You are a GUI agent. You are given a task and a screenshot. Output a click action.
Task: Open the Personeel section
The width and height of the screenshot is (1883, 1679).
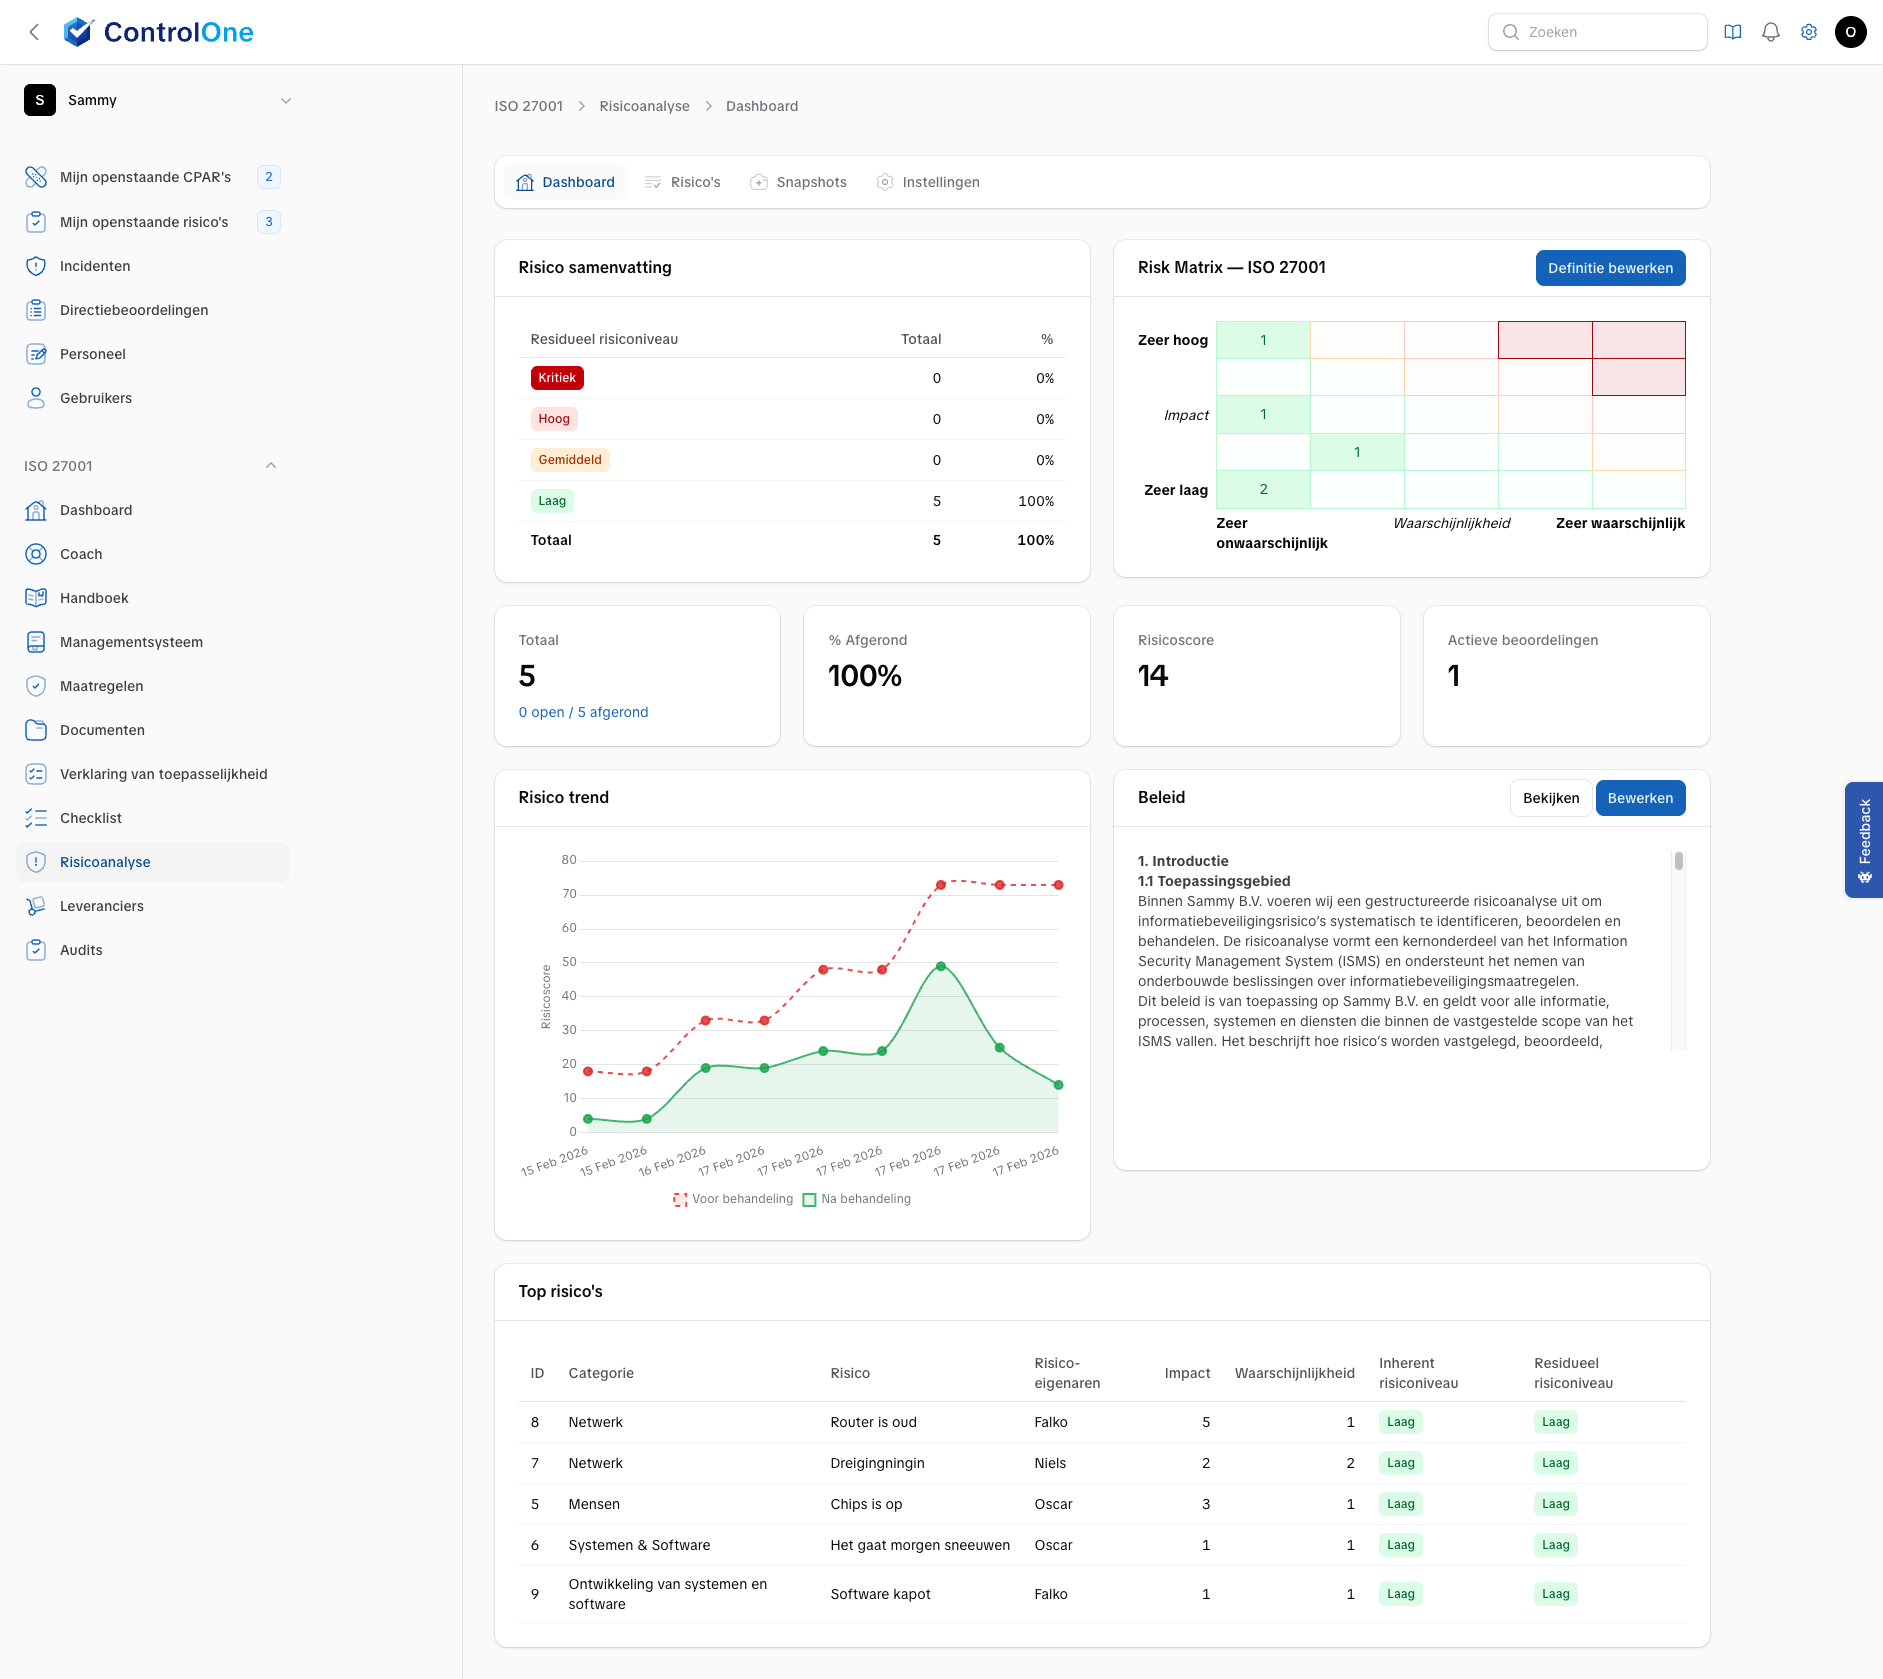point(92,353)
